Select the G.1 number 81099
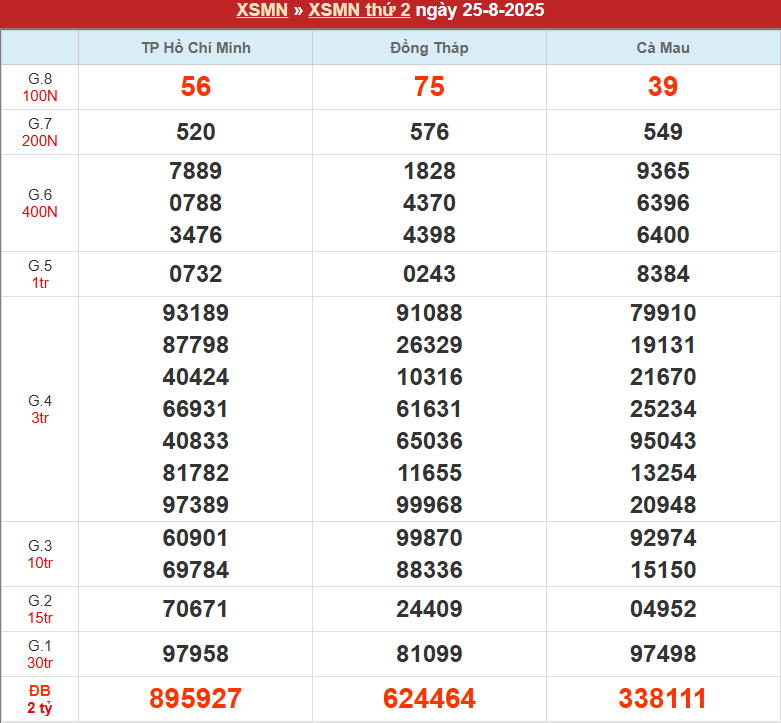This screenshot has width=781, height=723. 429,654
